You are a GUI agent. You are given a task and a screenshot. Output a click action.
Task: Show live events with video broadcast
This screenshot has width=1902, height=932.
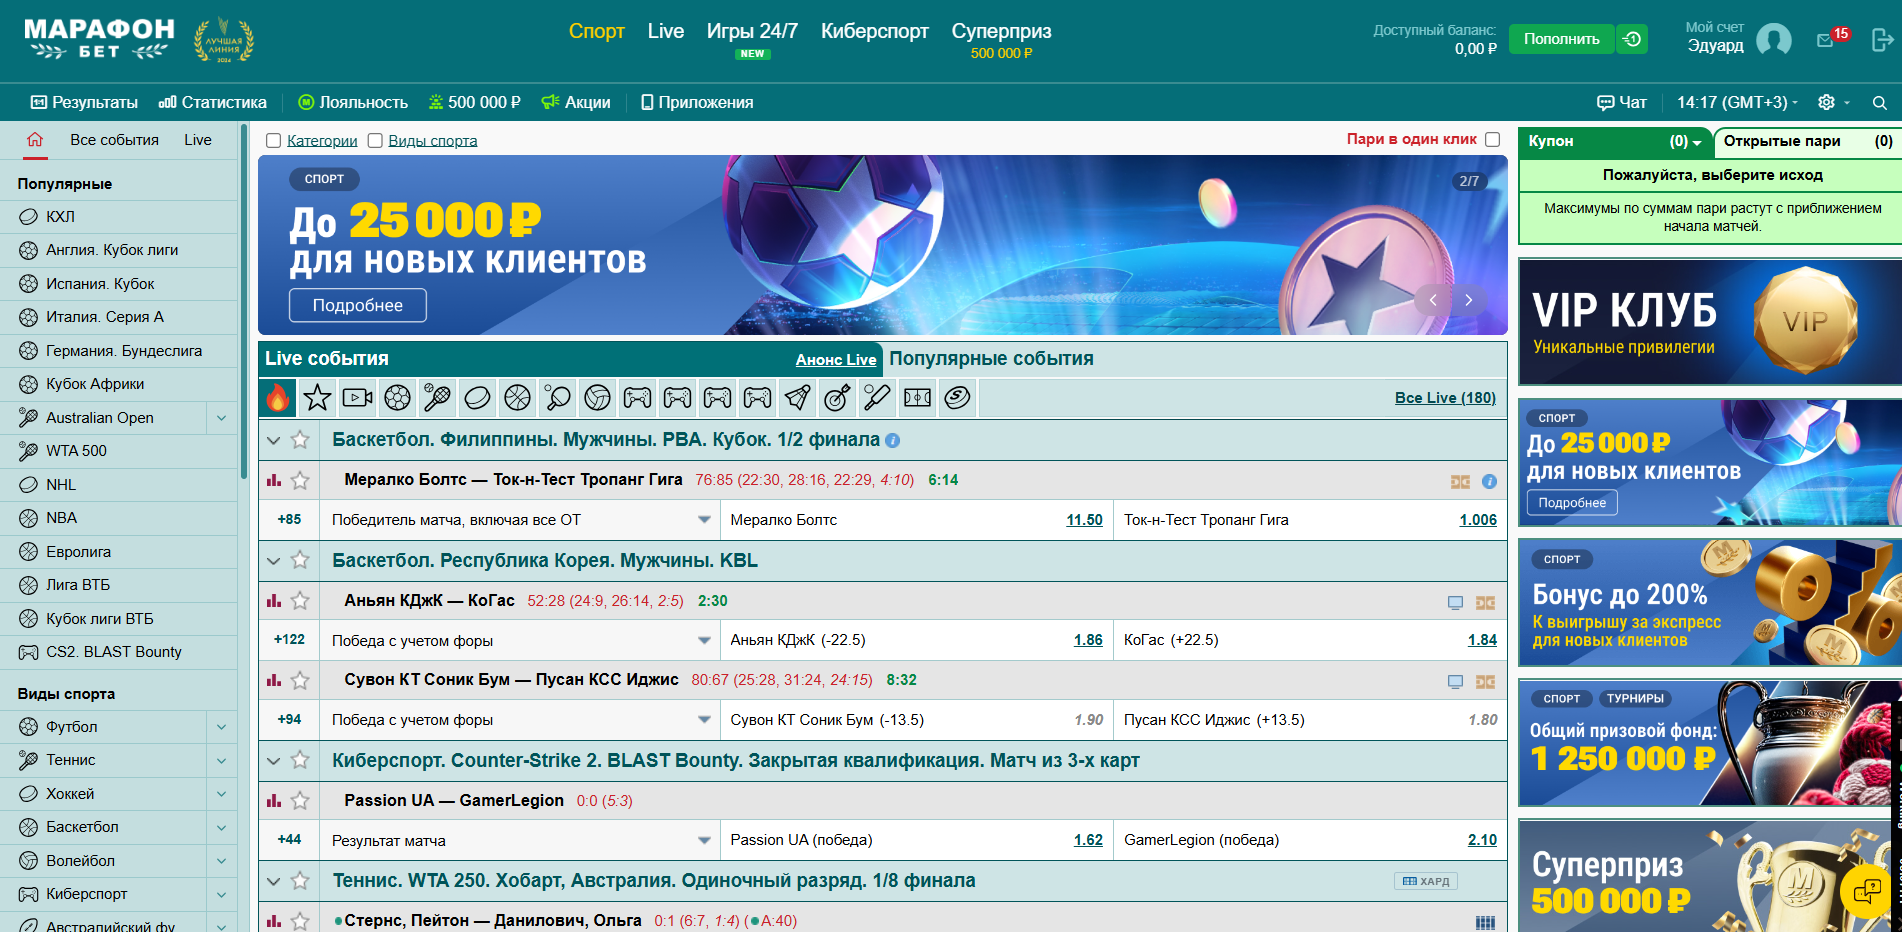[357, 398]
